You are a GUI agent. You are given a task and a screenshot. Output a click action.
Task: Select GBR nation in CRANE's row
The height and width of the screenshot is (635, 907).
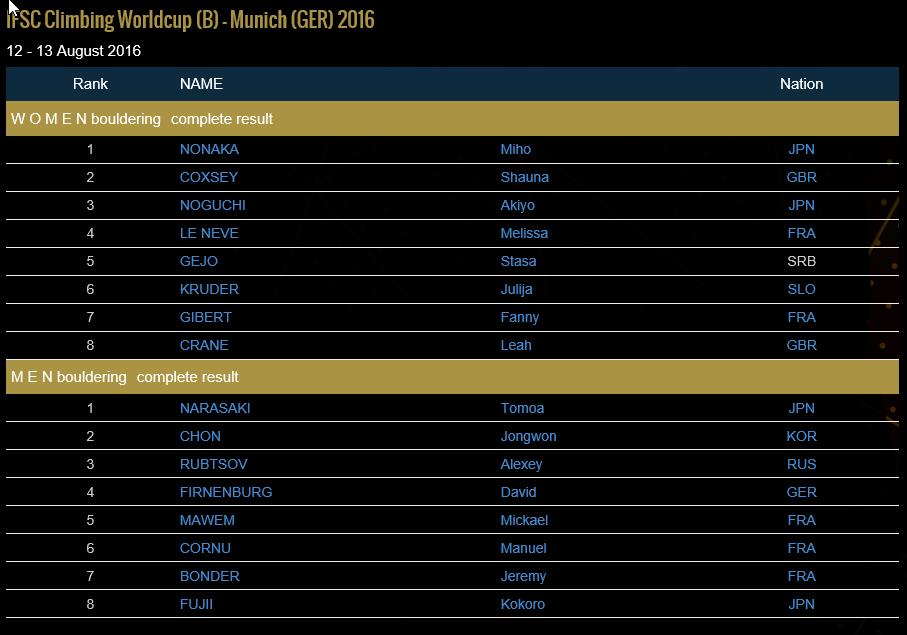(x=801, y=345)
